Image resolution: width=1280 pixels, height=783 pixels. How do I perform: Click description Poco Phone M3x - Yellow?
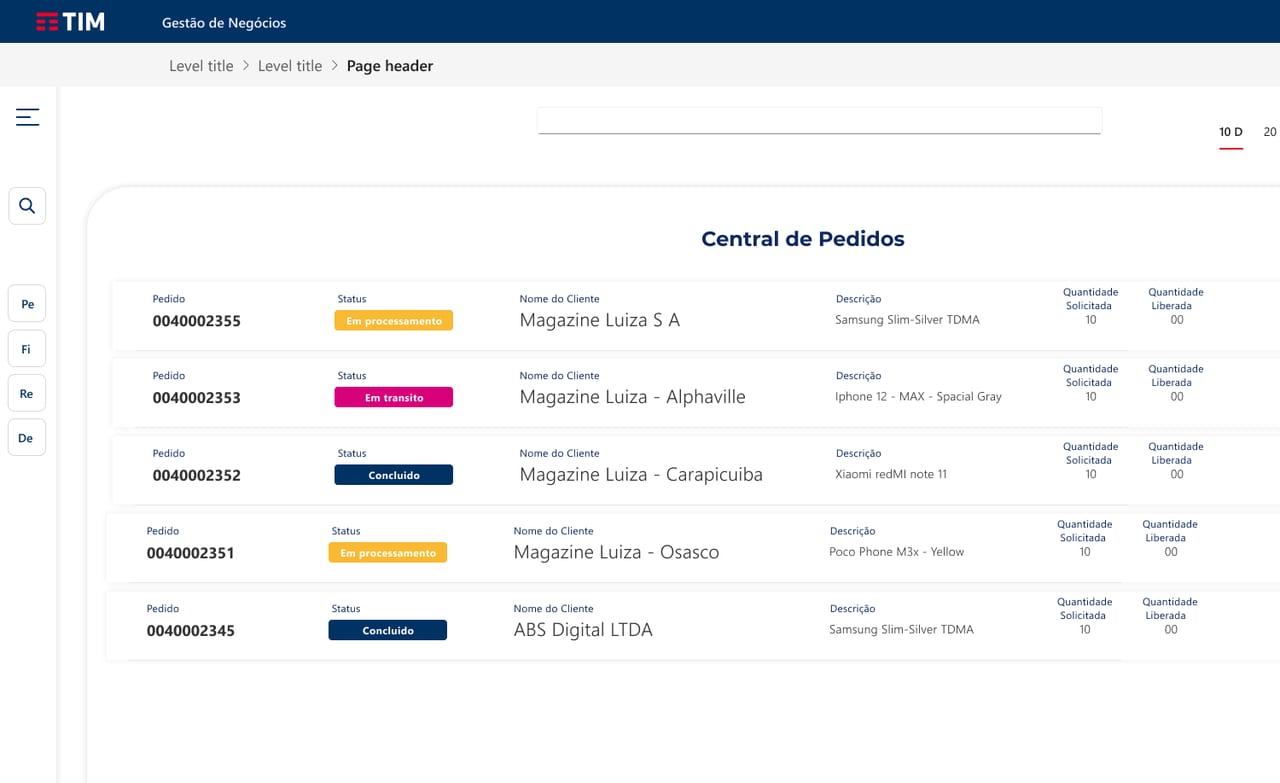point(897,552)
